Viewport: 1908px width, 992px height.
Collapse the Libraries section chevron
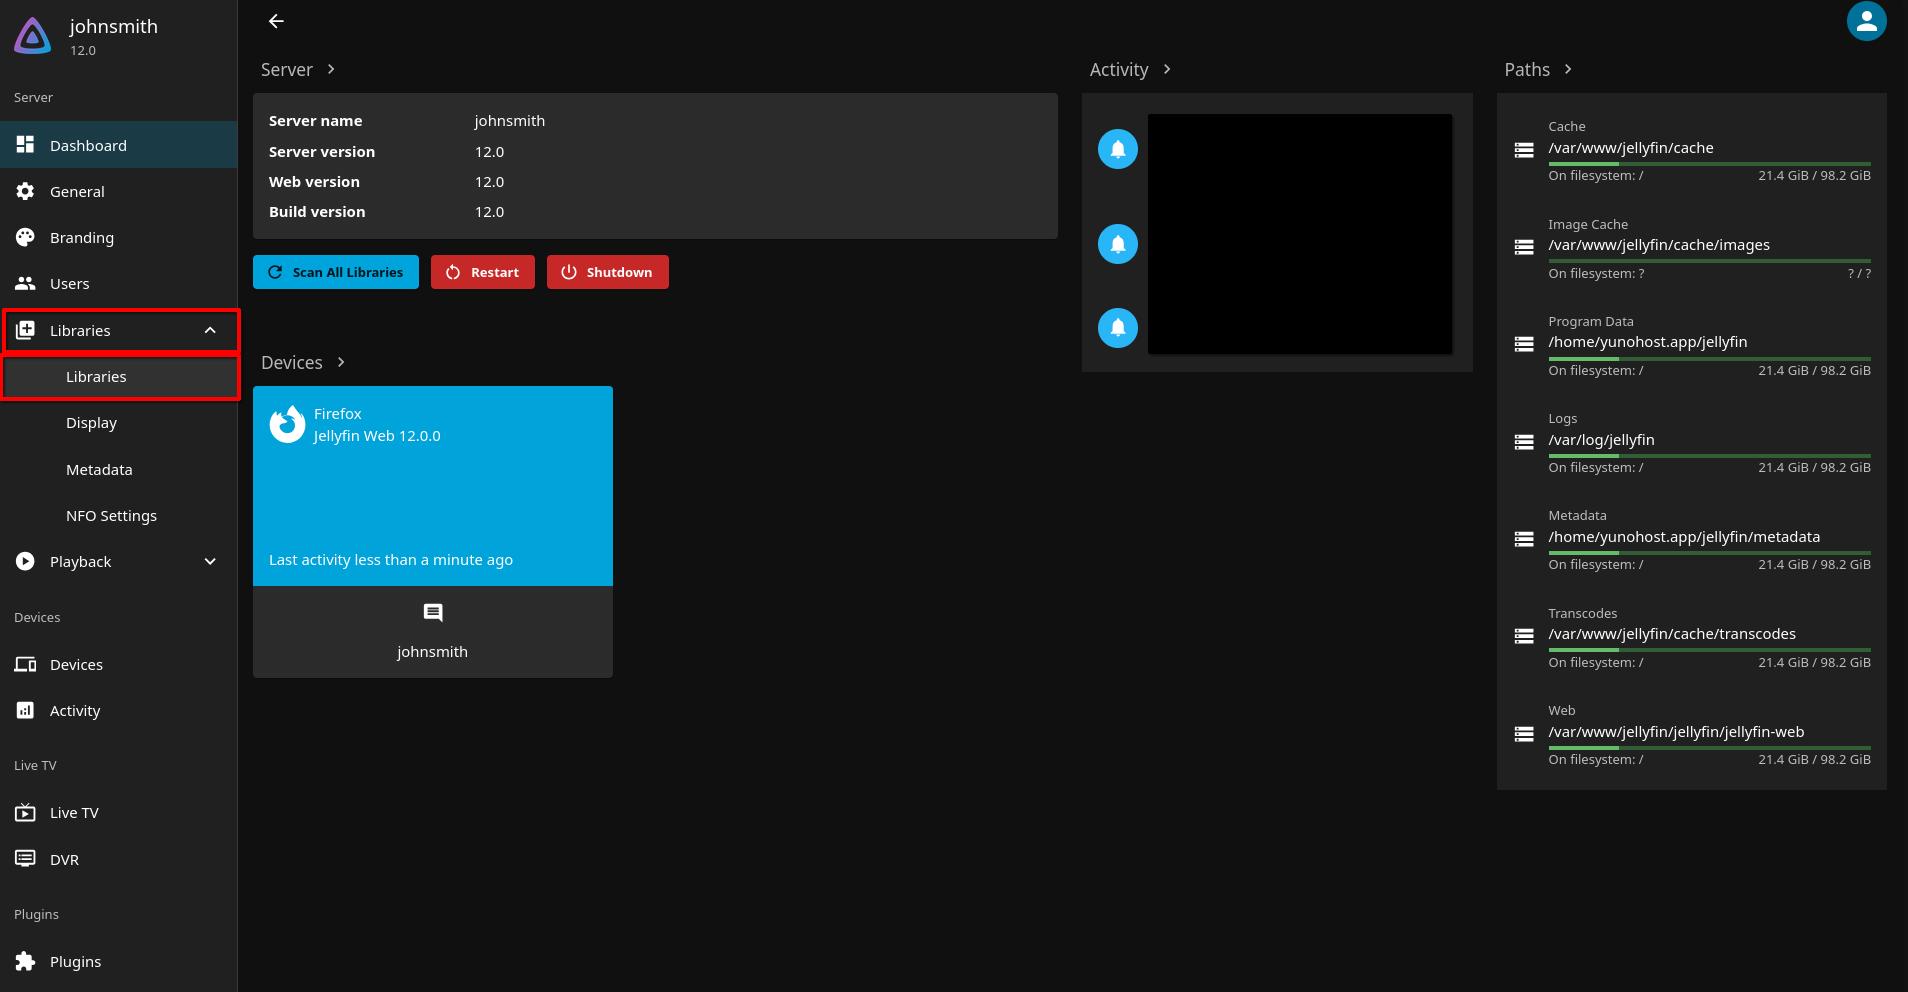coord(210,331)
